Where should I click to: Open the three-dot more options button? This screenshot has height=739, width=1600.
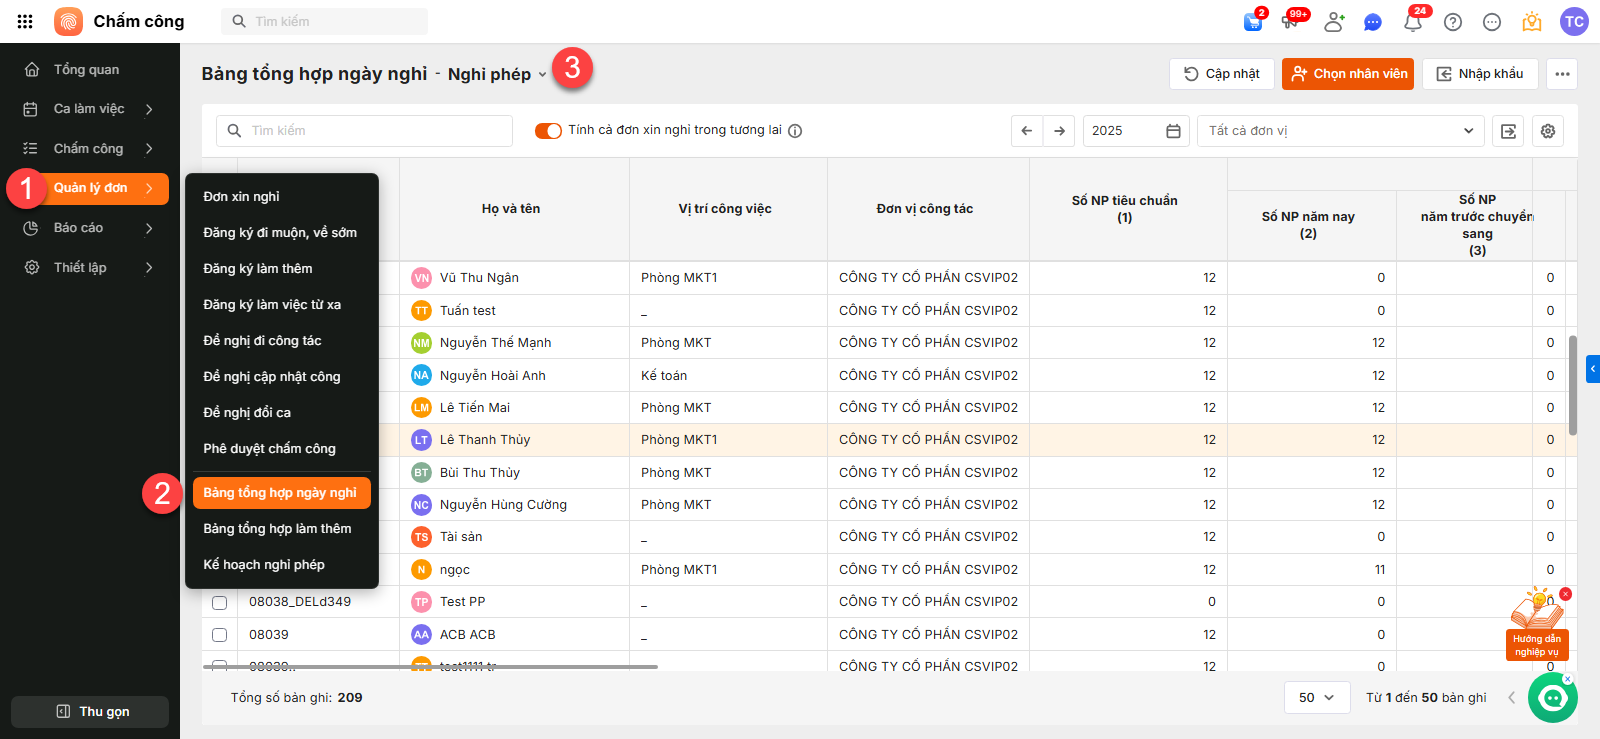[x=1562, y=74]
